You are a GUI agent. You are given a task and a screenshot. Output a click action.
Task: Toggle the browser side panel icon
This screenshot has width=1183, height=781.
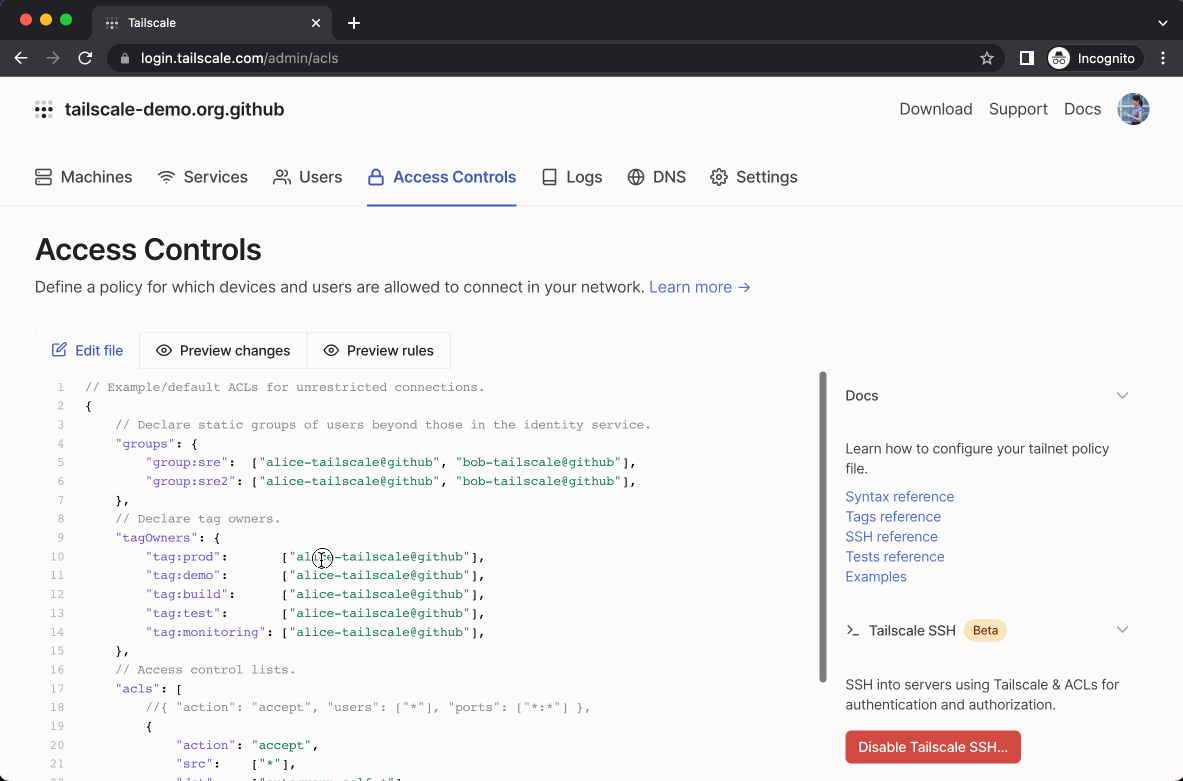pyautogui.click(x=1027, y=58)
